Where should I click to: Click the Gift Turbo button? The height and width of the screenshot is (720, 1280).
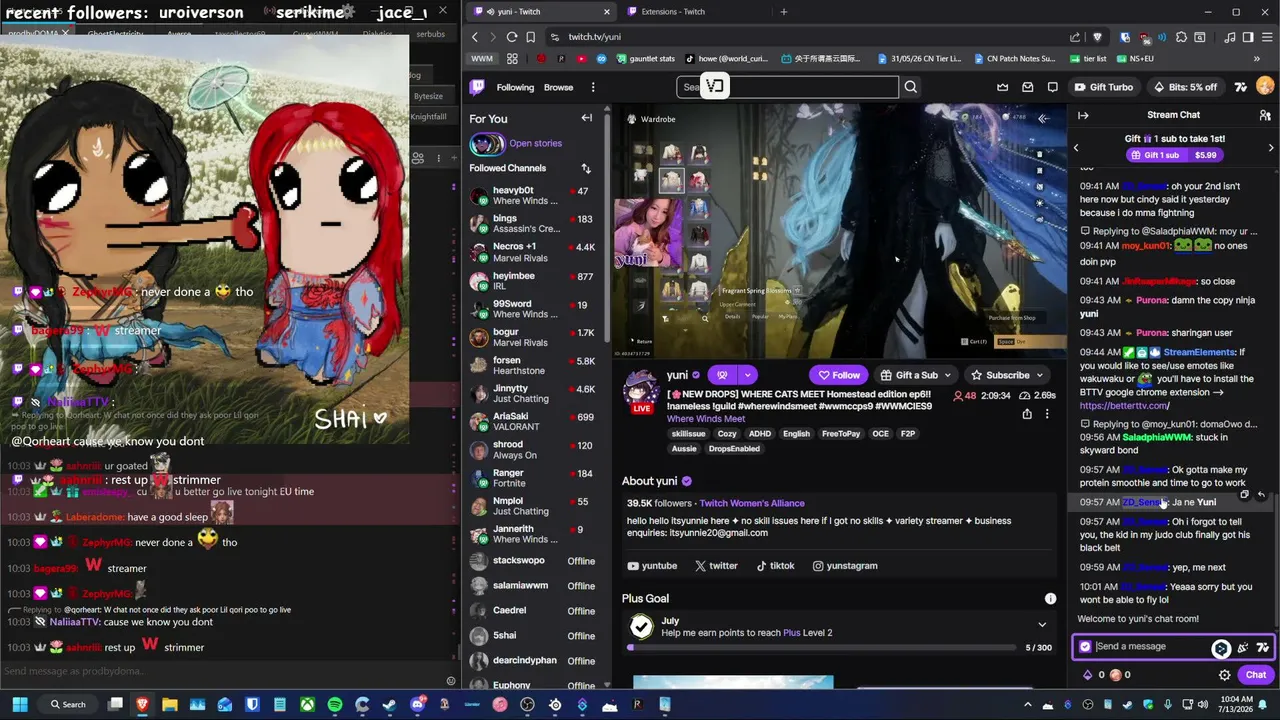click(1104, 87)
